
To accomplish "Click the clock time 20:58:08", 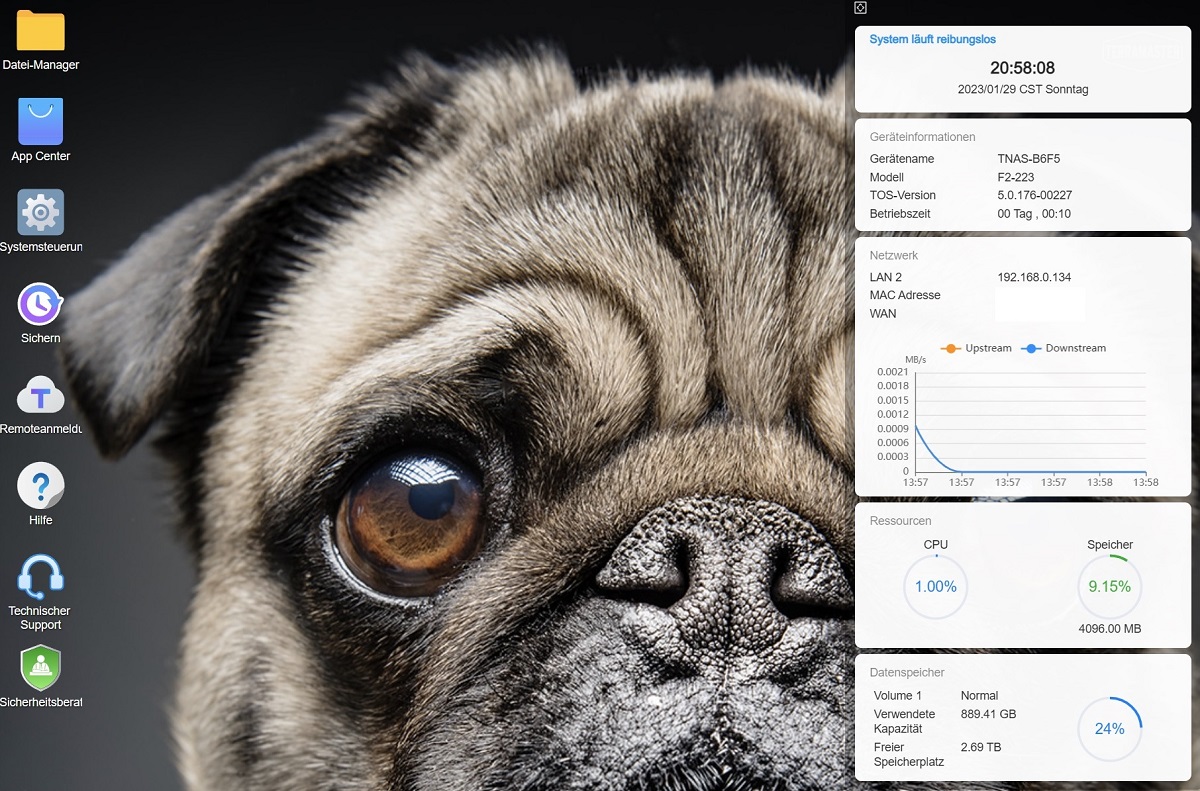I will pyautogui.click(x=1023, y=68).
